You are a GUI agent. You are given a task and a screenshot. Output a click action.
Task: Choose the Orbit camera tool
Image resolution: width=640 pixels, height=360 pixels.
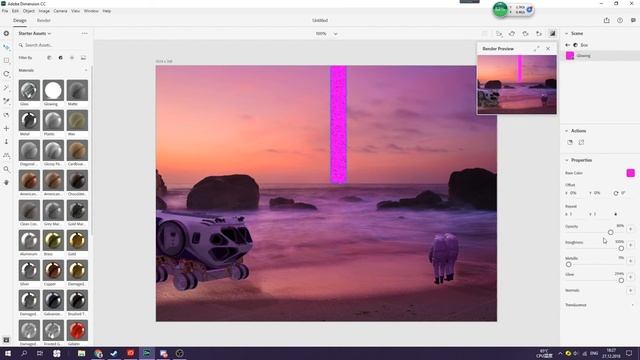coord(6,115)
